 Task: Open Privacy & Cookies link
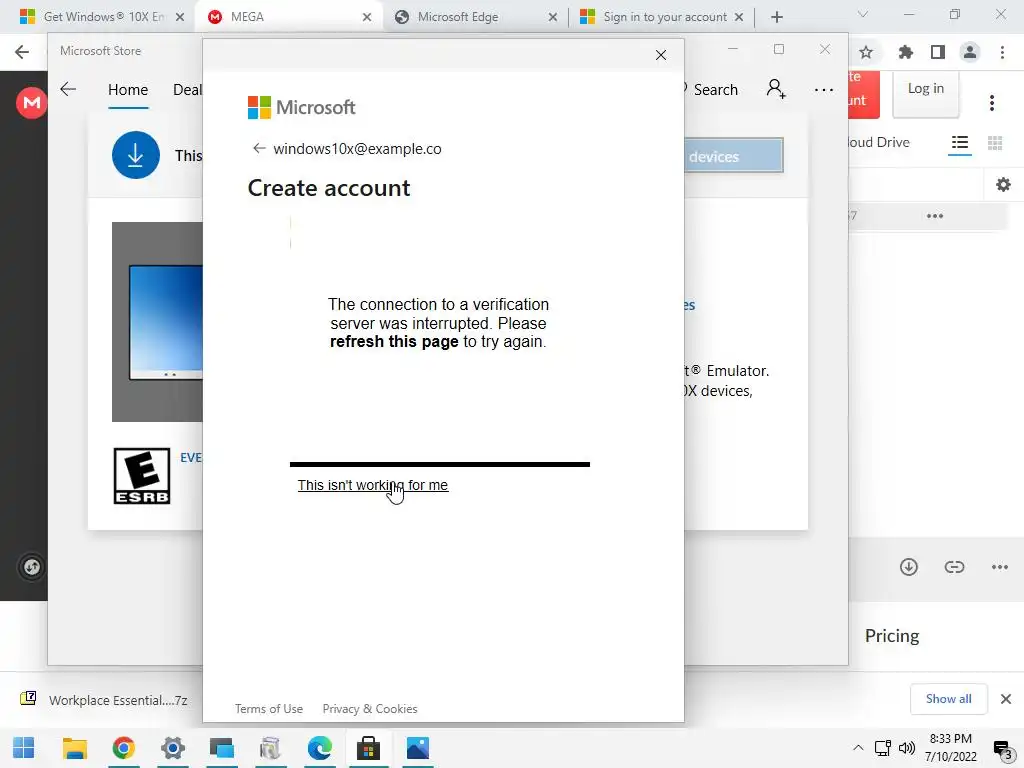pyautogui.click(x=370, y=709)
